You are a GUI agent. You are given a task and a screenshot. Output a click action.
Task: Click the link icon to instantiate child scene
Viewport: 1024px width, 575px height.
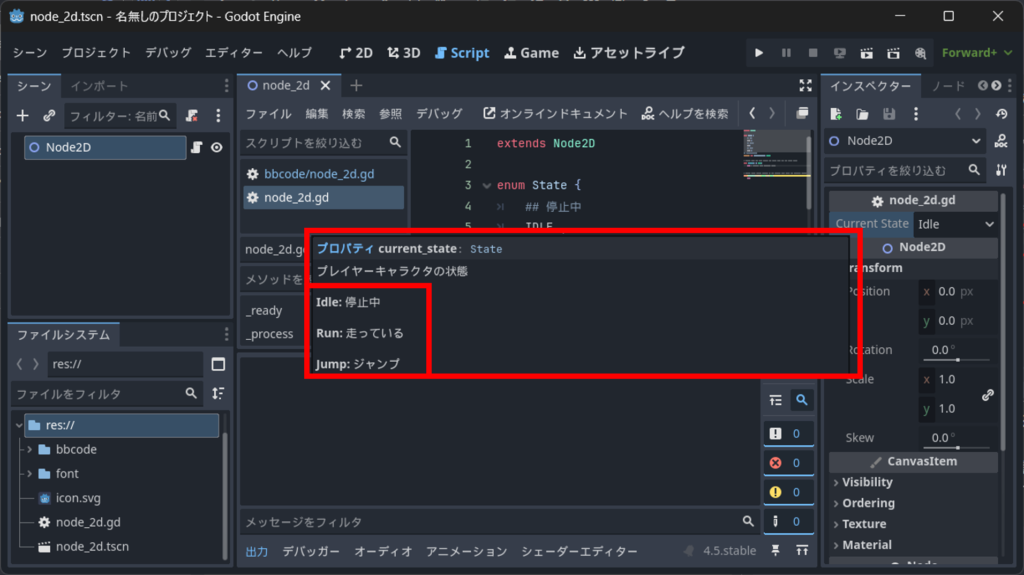coord(49,116)
